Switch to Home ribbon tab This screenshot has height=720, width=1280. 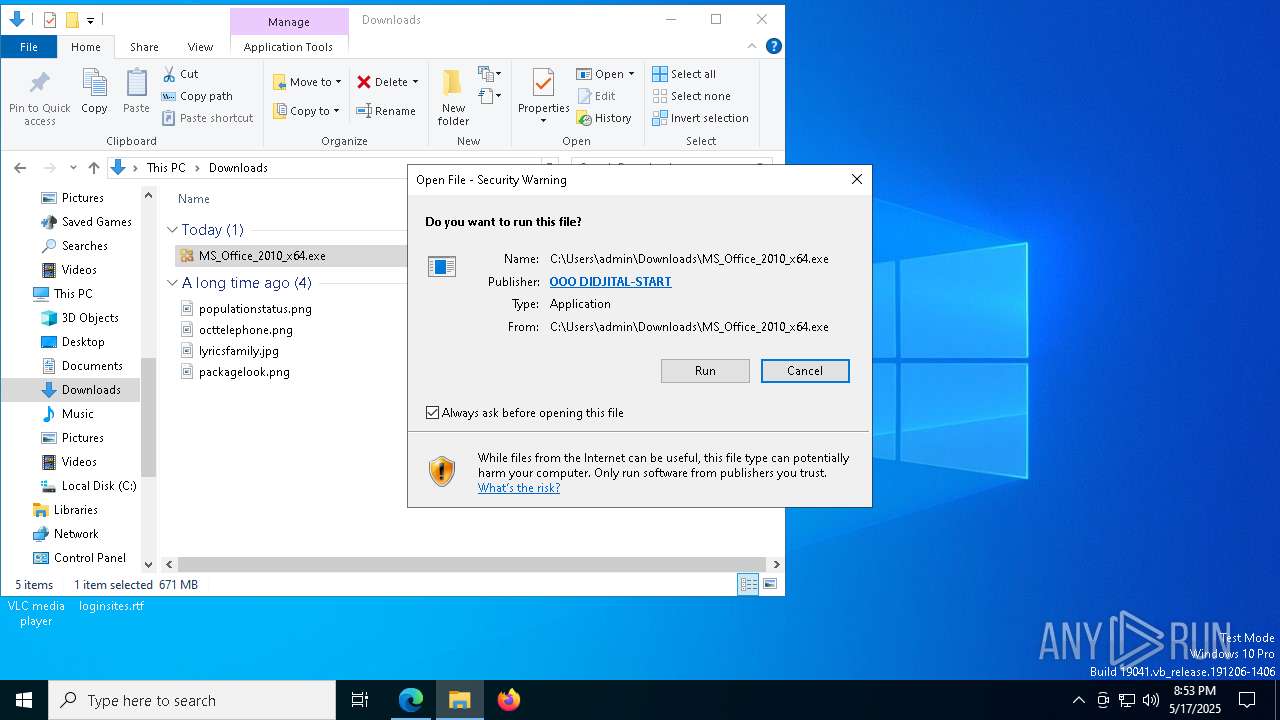click(x=85, y=46)
